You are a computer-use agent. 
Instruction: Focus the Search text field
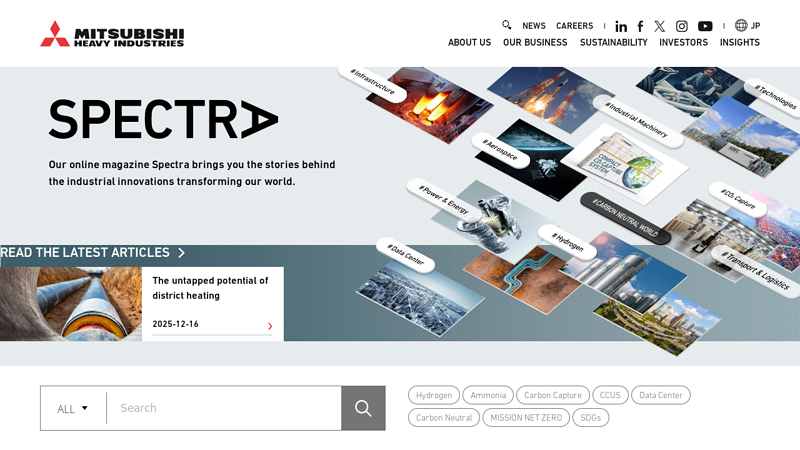point(224,408)
